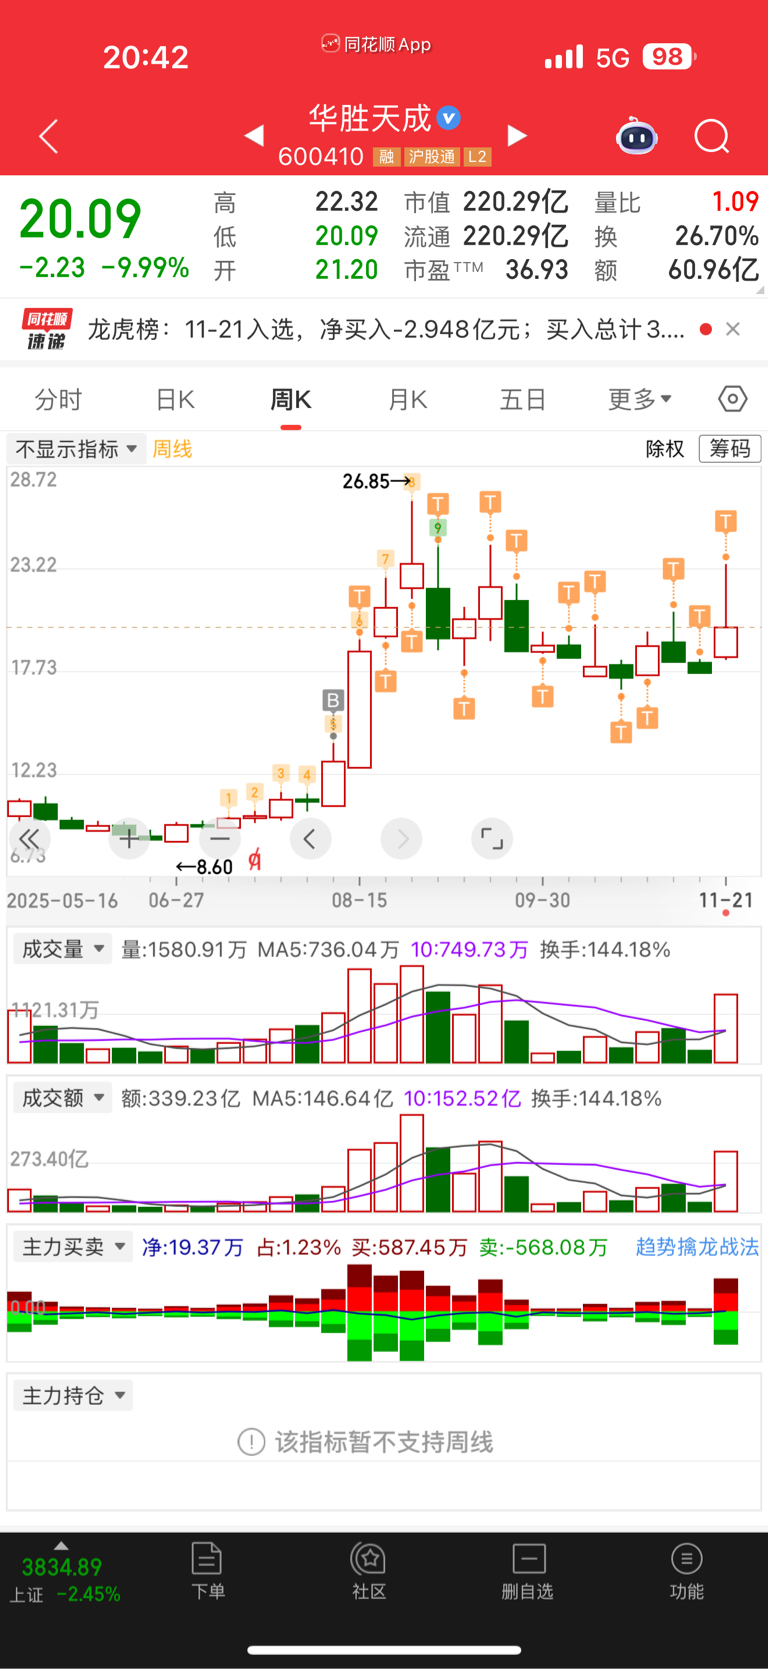Image resolution: width=768 pixels, height=1669 pixels.
Task: Tap the stock code 600410
Action: (x=321, y=157)
